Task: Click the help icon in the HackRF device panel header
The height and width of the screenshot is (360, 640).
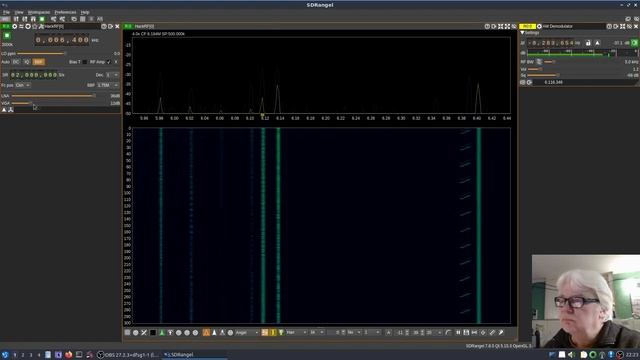Action: point(104,26)
